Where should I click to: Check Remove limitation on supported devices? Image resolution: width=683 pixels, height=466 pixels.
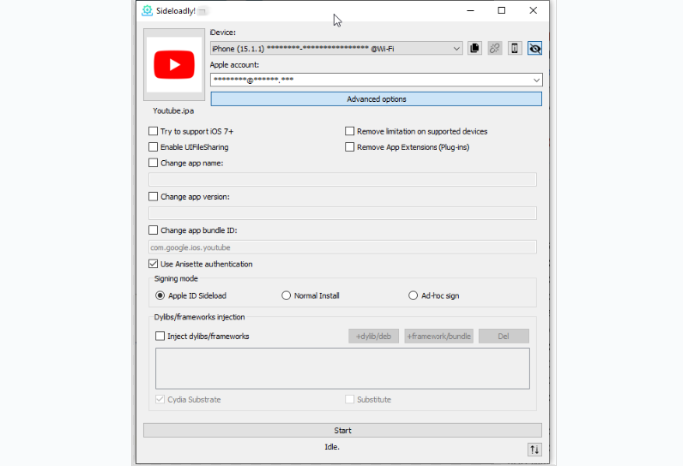349,131
